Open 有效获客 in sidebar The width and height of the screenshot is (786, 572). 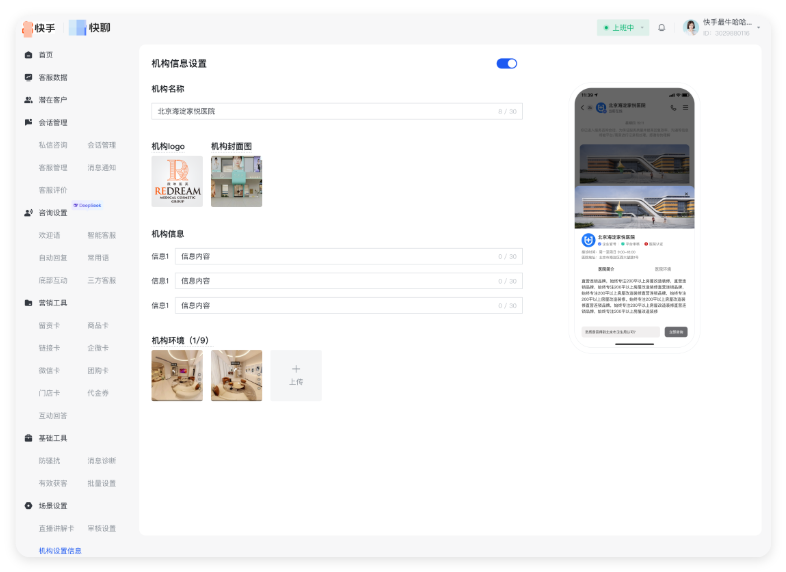pyautogui.click(x=53, y=483)
